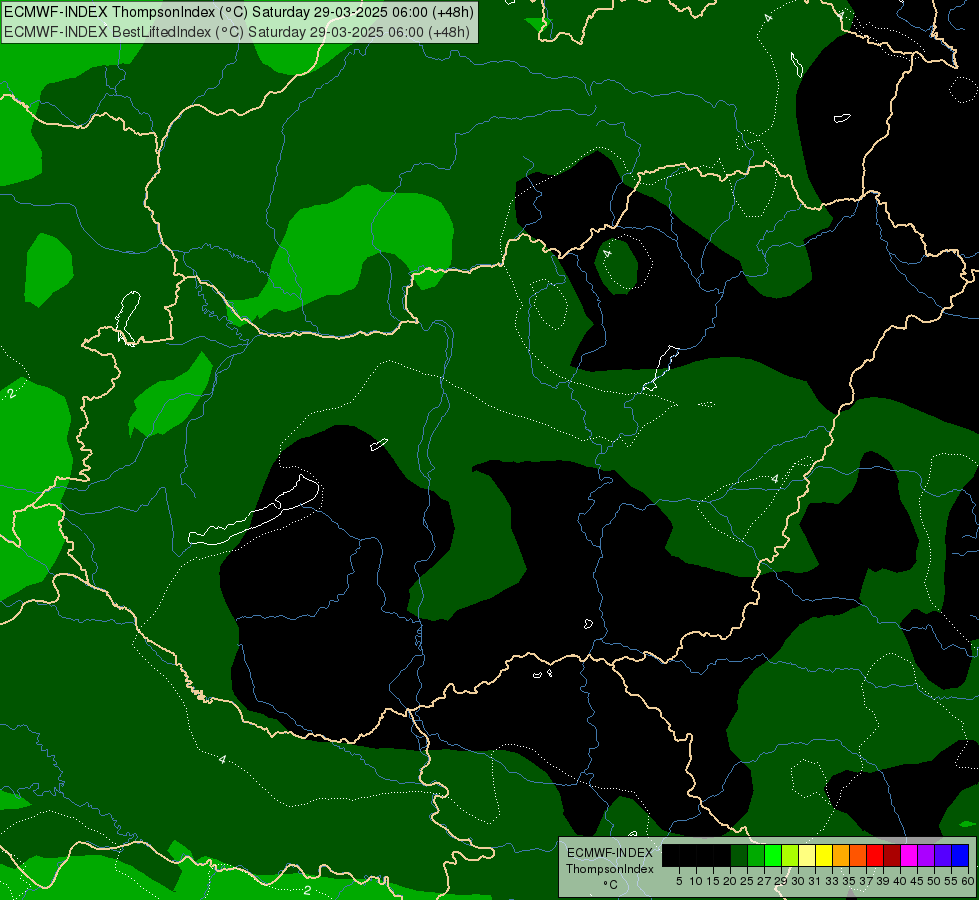
Task: Click the first black legend swatch below 5
Action: (671, 855)
